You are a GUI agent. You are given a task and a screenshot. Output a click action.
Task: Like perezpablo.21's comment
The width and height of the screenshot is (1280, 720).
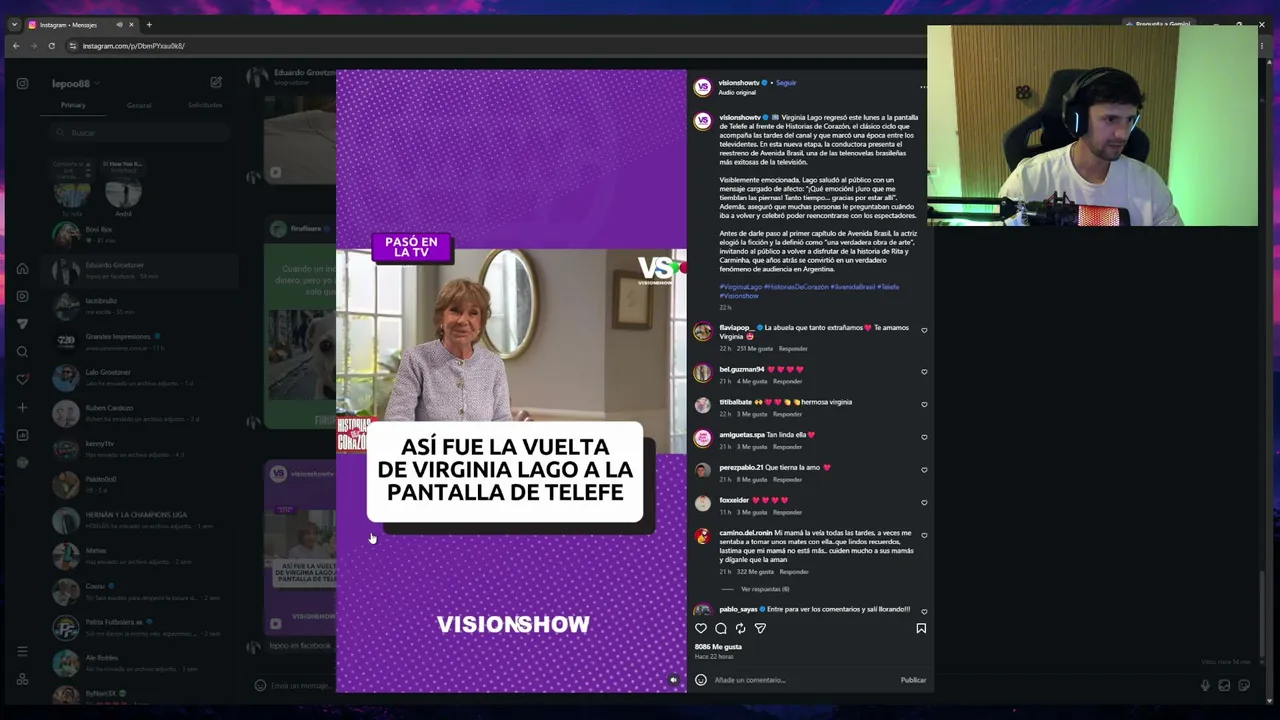tap(924, 469)
